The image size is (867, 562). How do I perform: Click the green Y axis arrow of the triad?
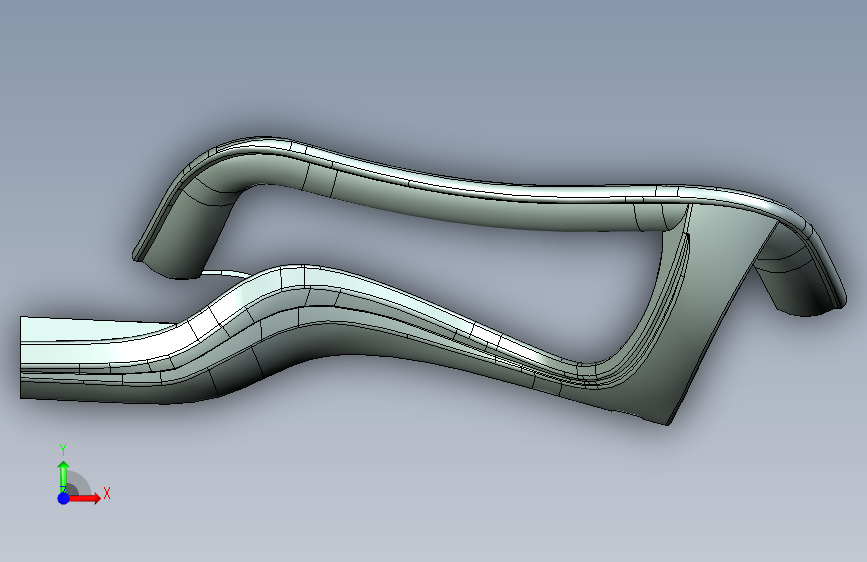[64, 477]
